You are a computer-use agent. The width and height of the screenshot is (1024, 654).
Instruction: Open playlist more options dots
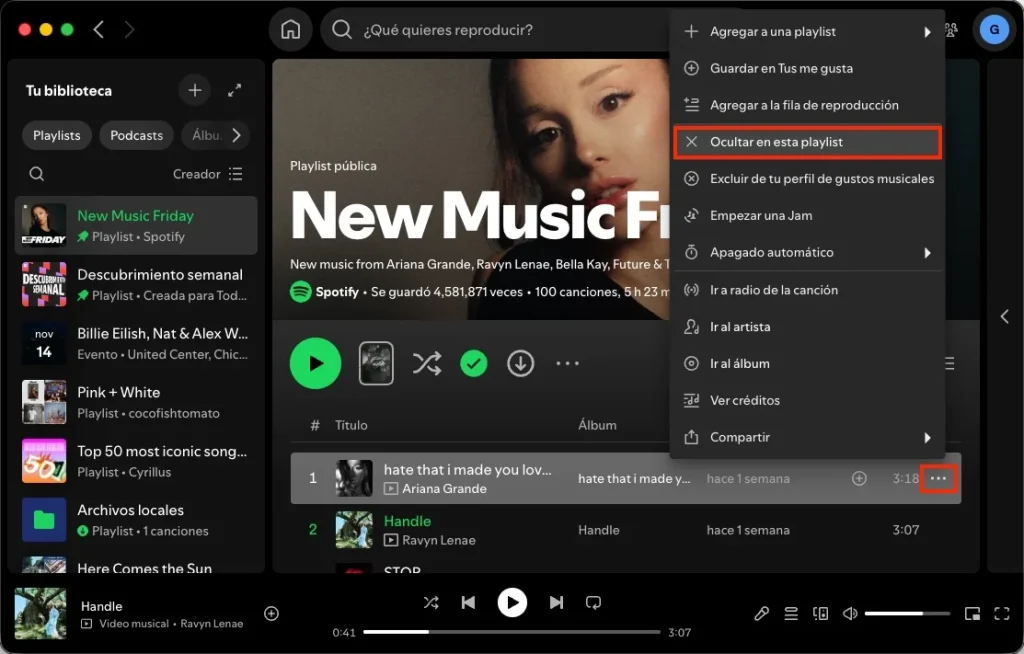(x=568, y=363)
